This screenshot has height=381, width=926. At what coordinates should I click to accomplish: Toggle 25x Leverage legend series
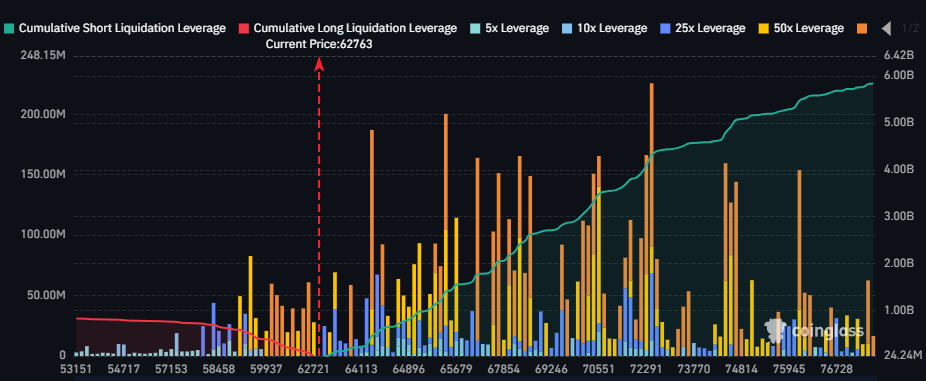(703, 28)
